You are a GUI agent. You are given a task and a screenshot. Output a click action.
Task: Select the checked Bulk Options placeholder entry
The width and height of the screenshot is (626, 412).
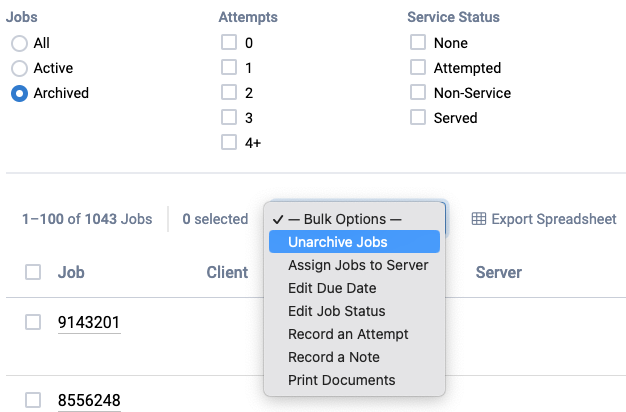344,219
